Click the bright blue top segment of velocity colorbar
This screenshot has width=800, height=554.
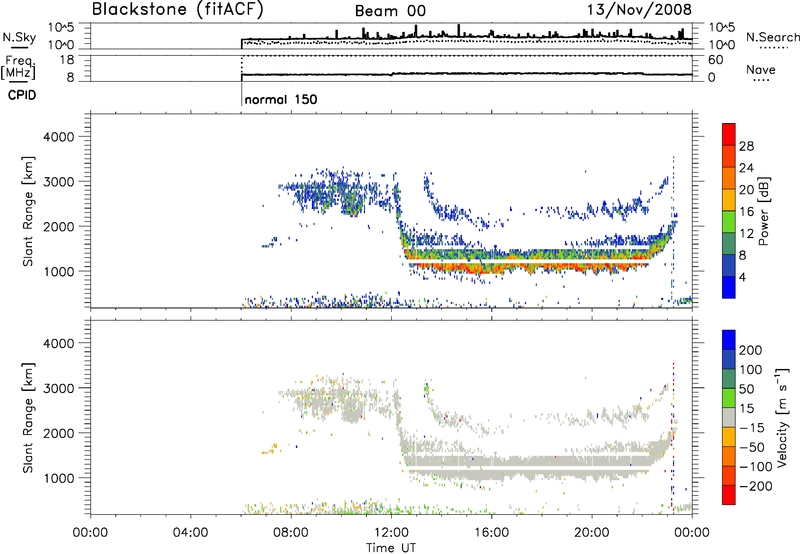(729, 340)
